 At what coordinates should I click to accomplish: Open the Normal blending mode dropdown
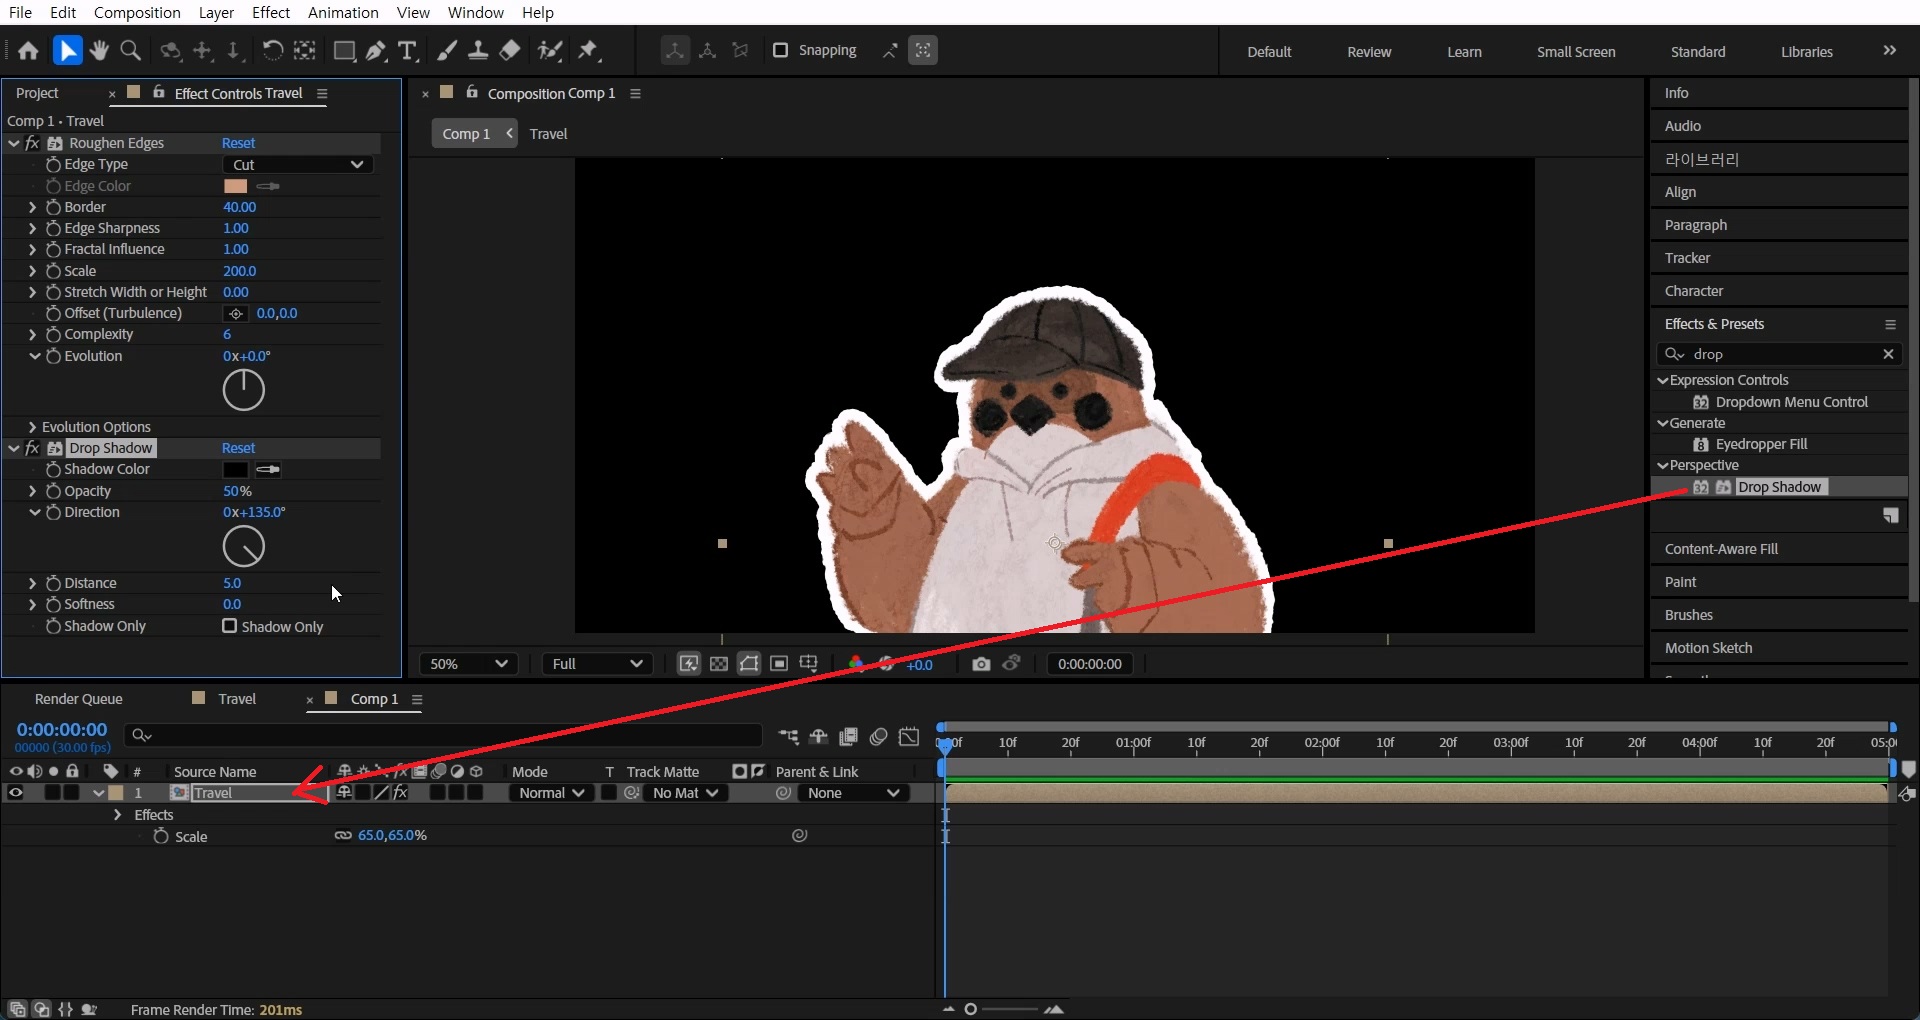(551, 793)
